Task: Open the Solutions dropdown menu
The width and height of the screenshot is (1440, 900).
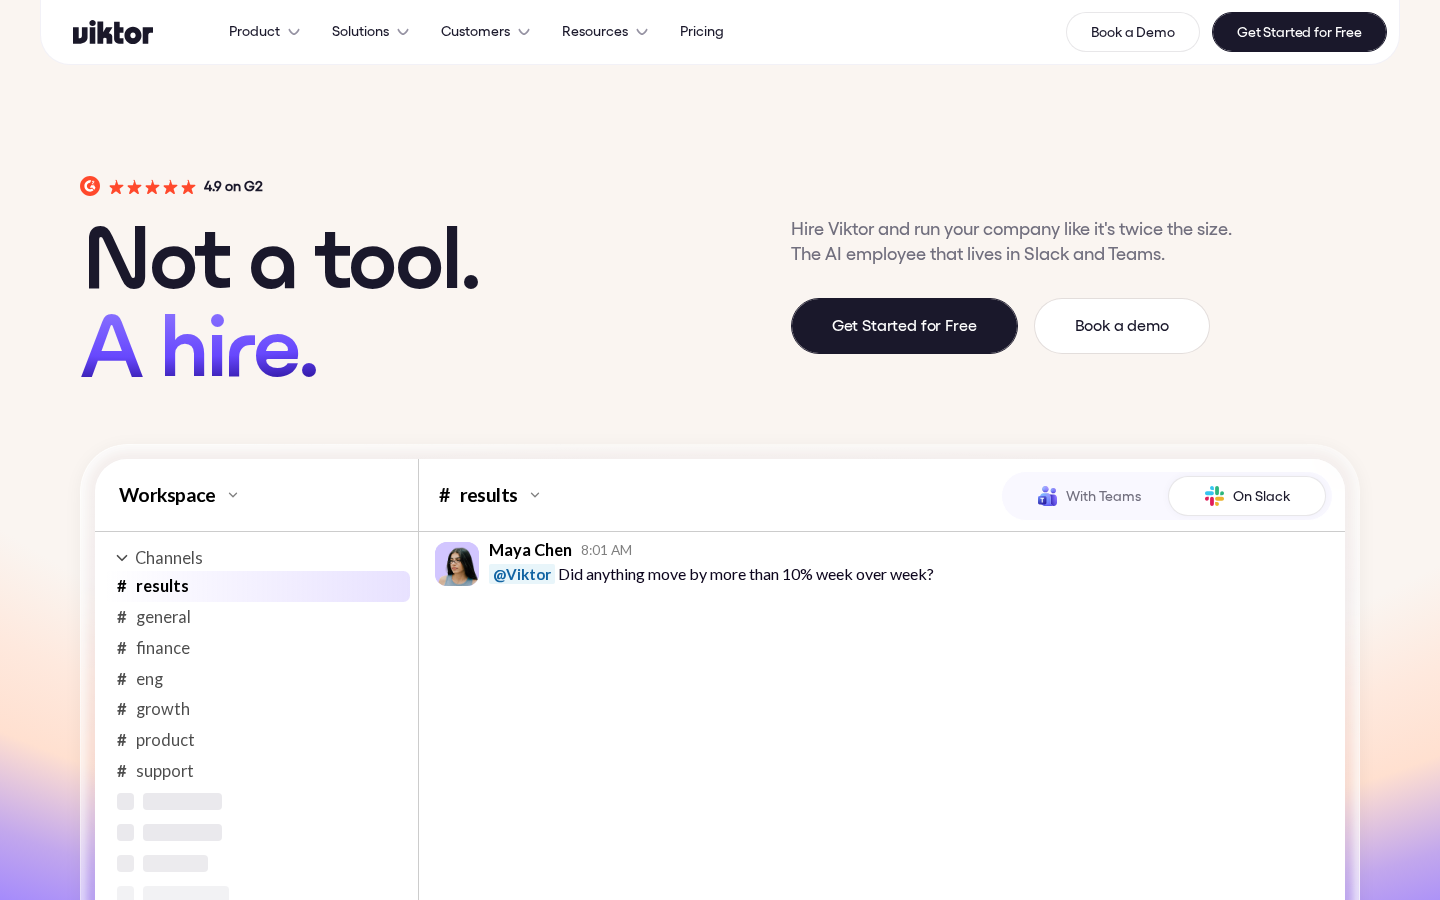Action: 370,32
